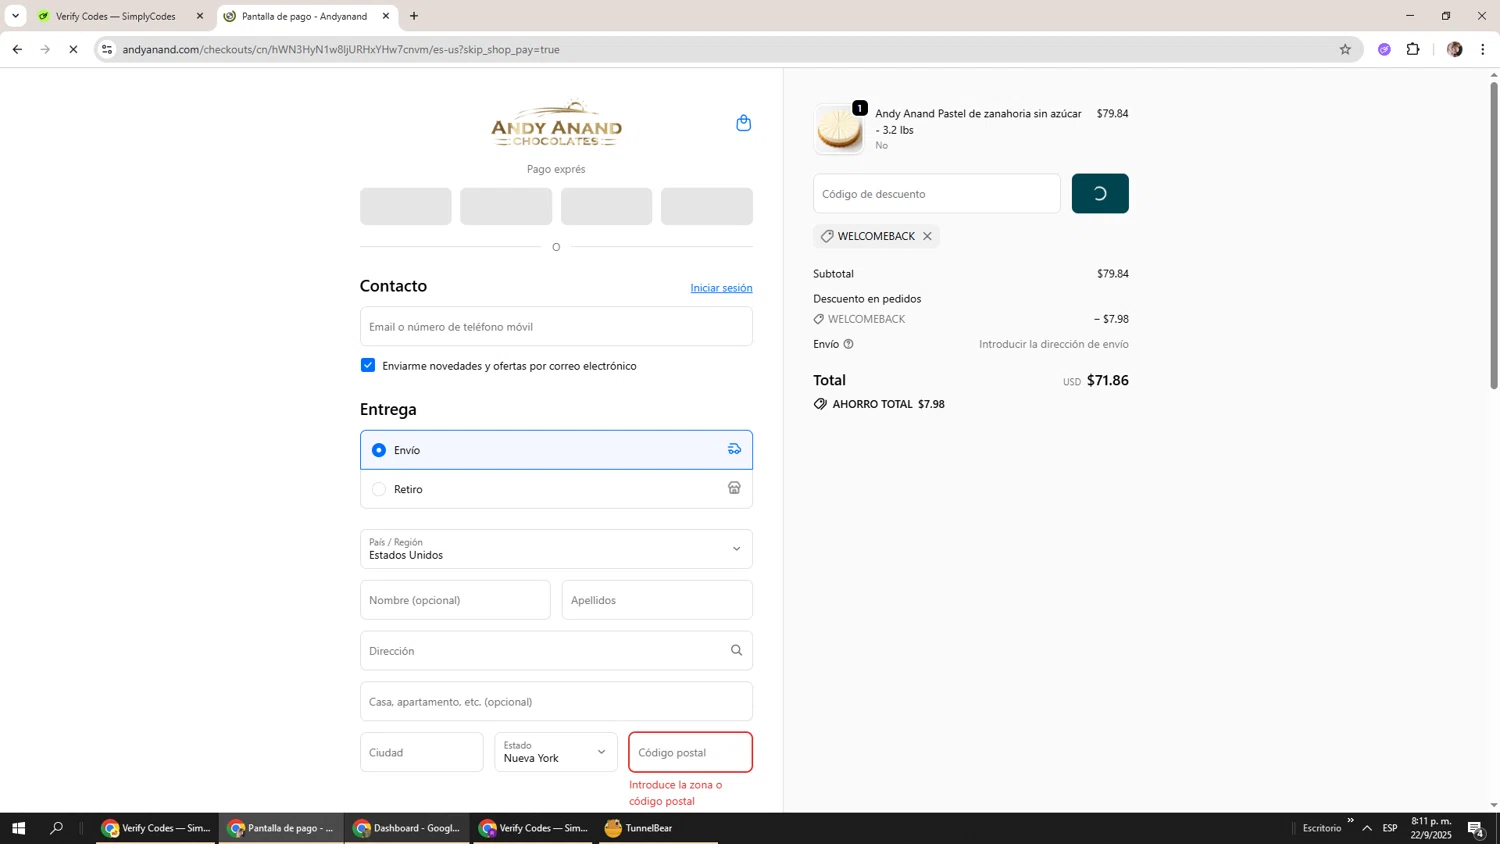Click the page vertical scrollbar
Image resolution: width=1500 pixels, height=844 pixels.
coord(1494,235)
